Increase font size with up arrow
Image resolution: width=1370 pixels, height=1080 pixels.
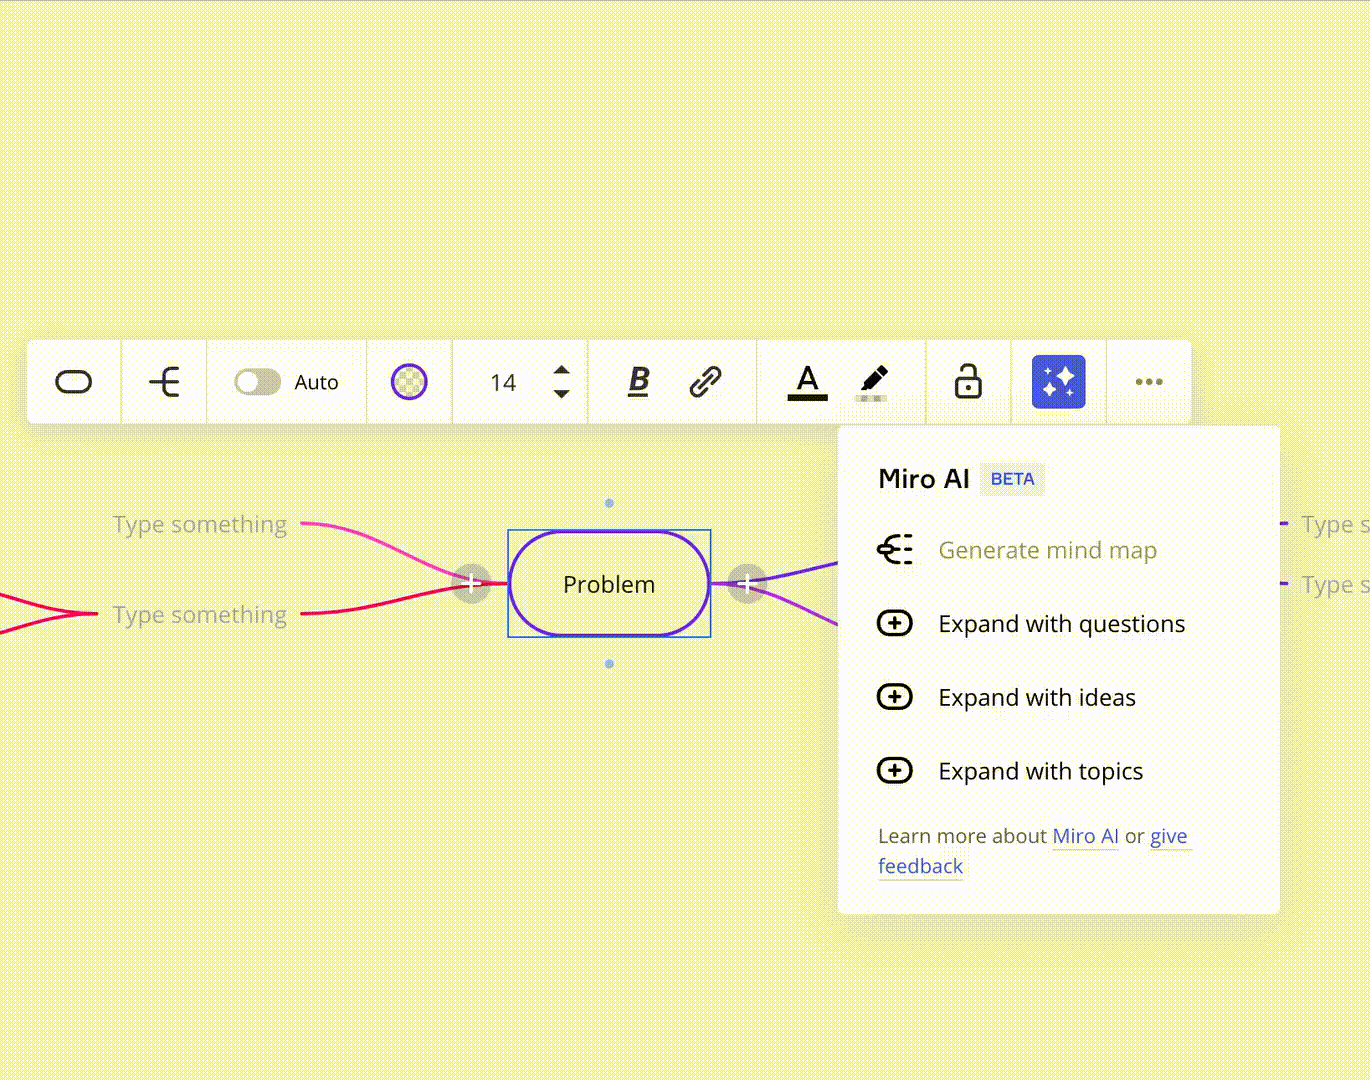[562, 370]
